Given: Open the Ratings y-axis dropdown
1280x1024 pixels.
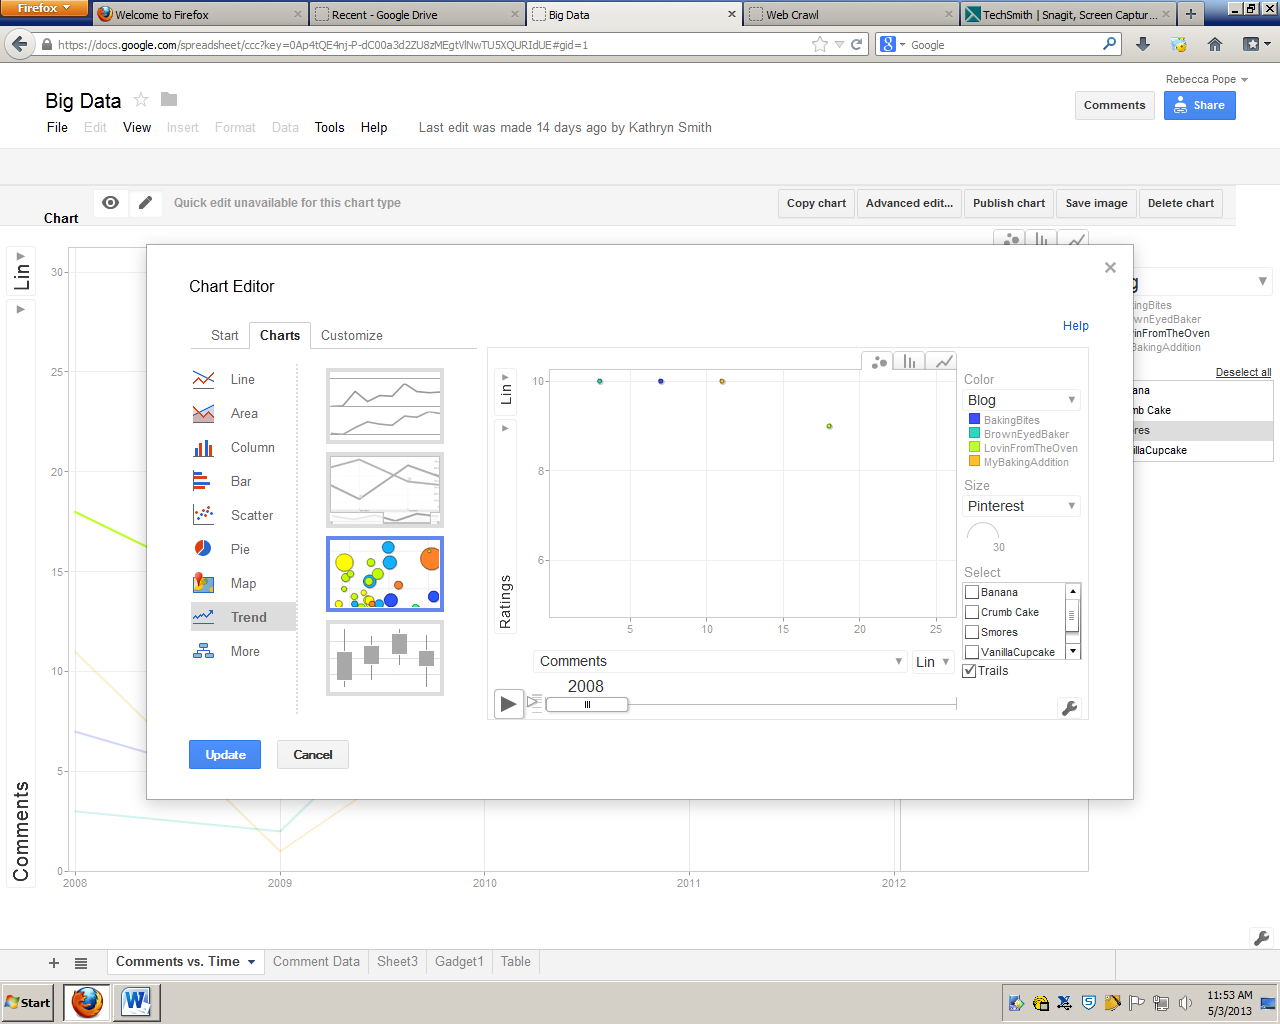Looking at the screenshot, I should click(x=506, y=527).
